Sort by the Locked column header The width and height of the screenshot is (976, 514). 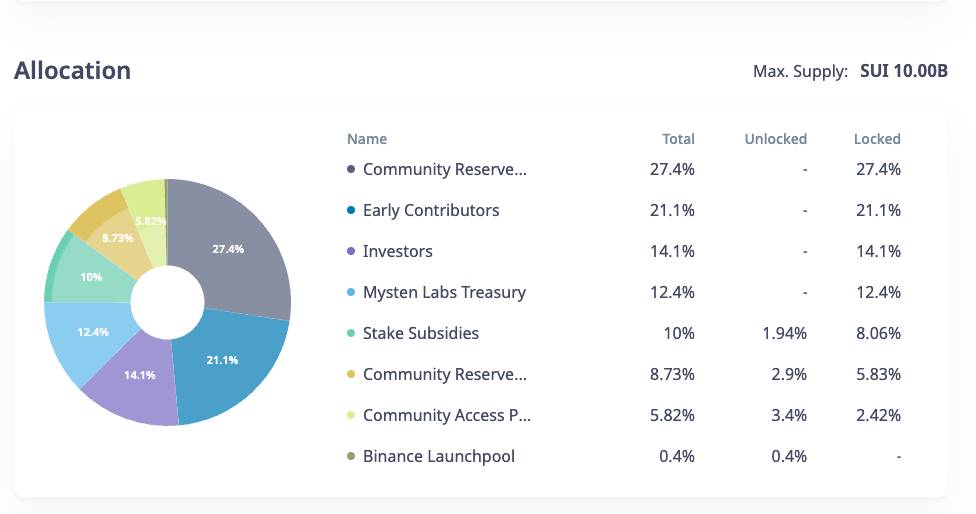877,139
